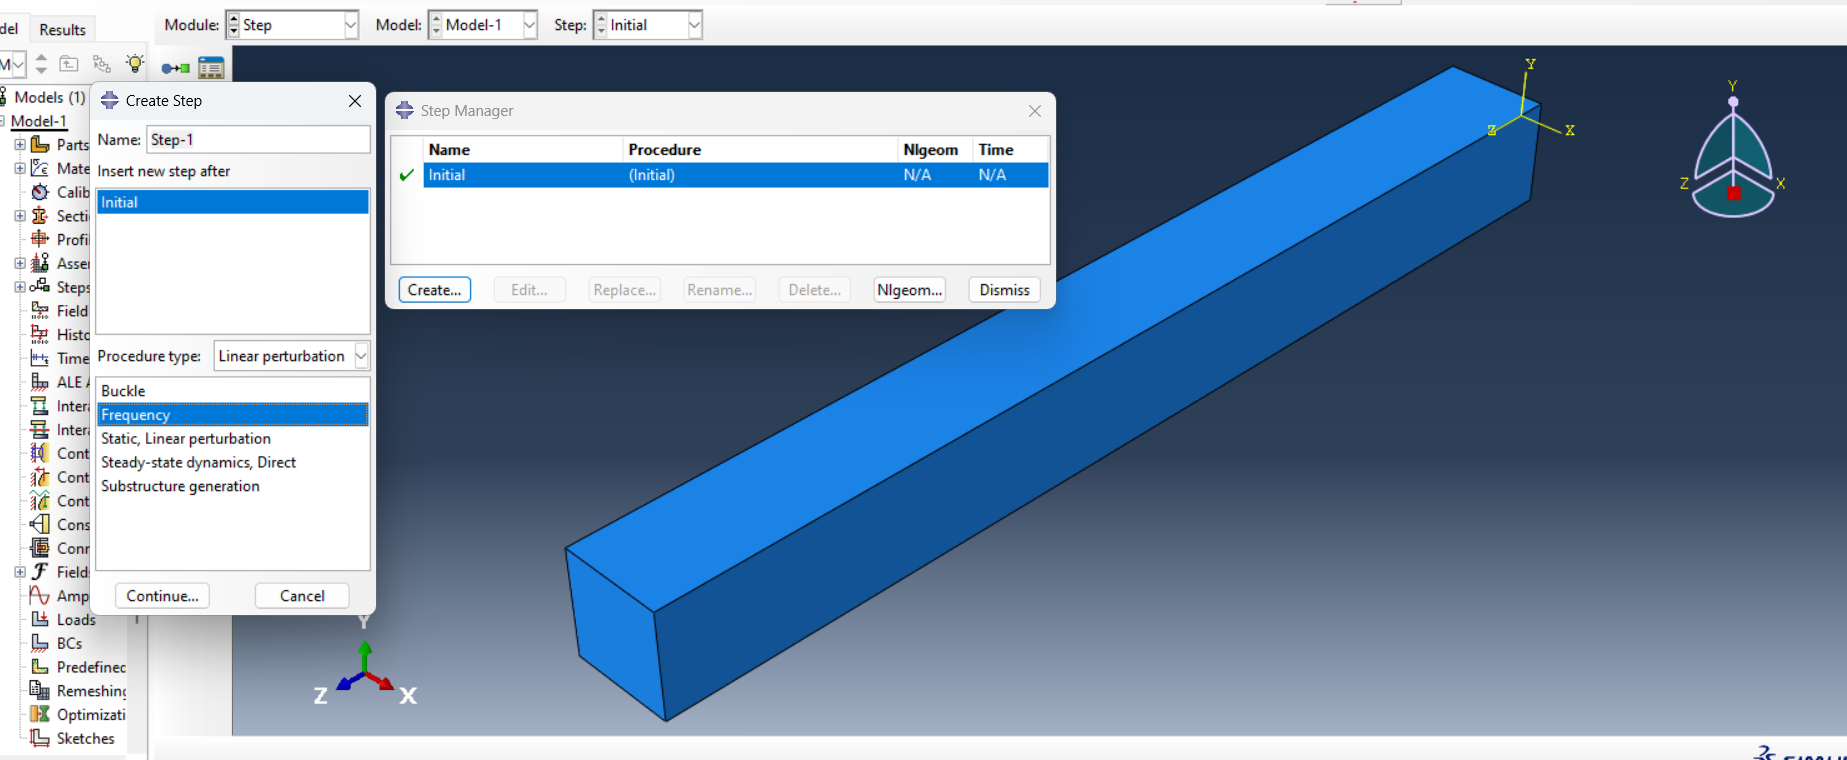Click the Materials icon in model tree
The height and width of the screenshot is (760, 1847).
click(40, 168)
